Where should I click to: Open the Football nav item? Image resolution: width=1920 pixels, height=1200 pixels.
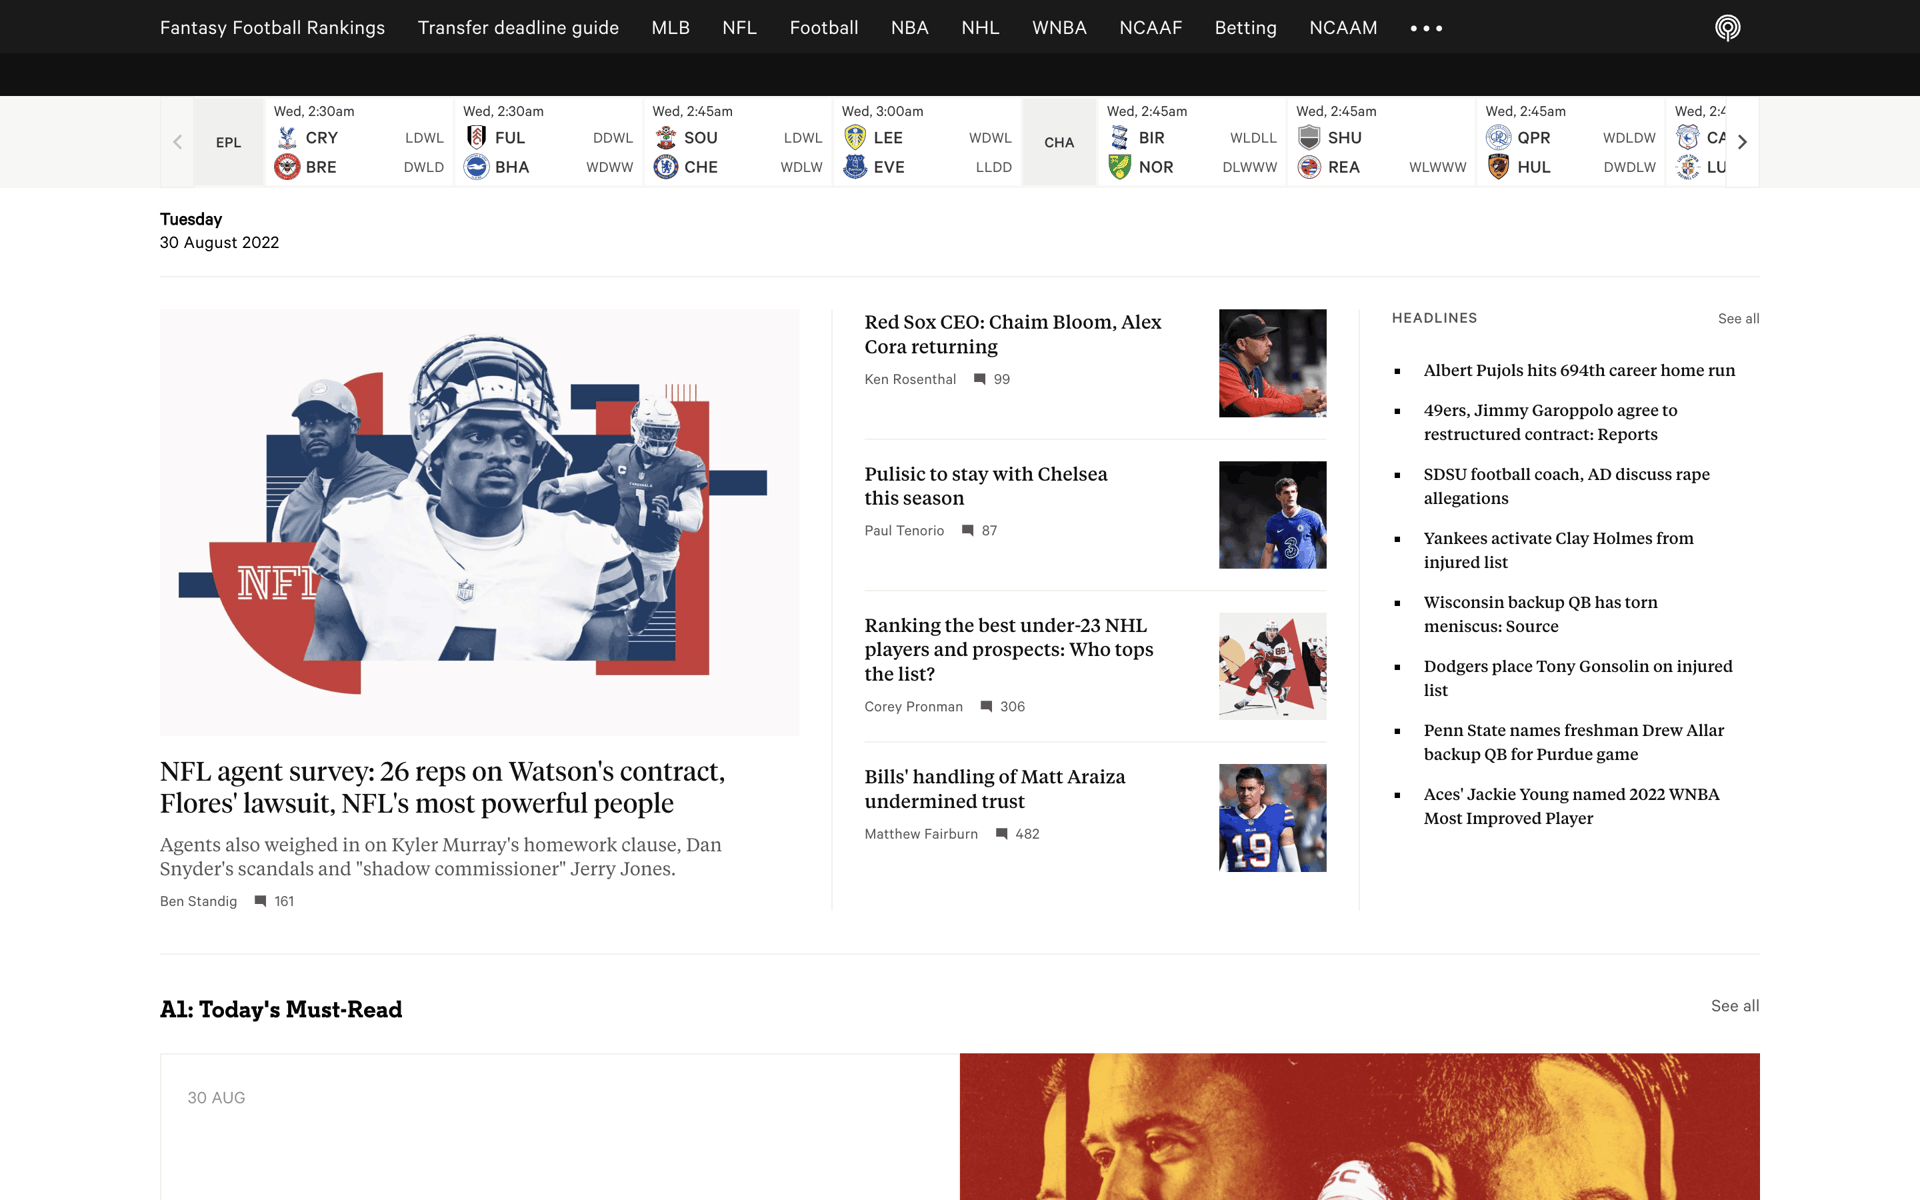[x=824, y=28]
